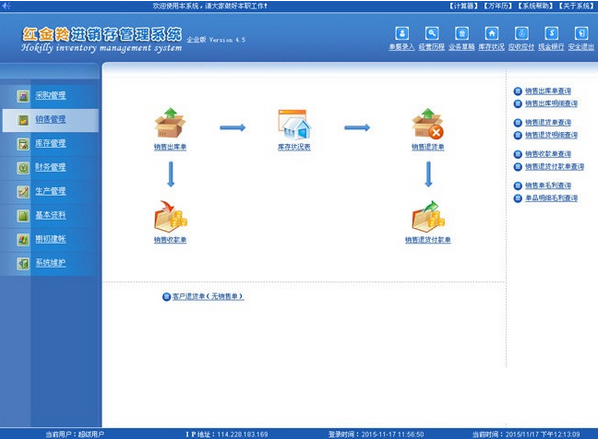The height and width of the screenshot is (439, 599).
Task: Open the 销售出库单 box icon
Action: click(x=170, y=123)
